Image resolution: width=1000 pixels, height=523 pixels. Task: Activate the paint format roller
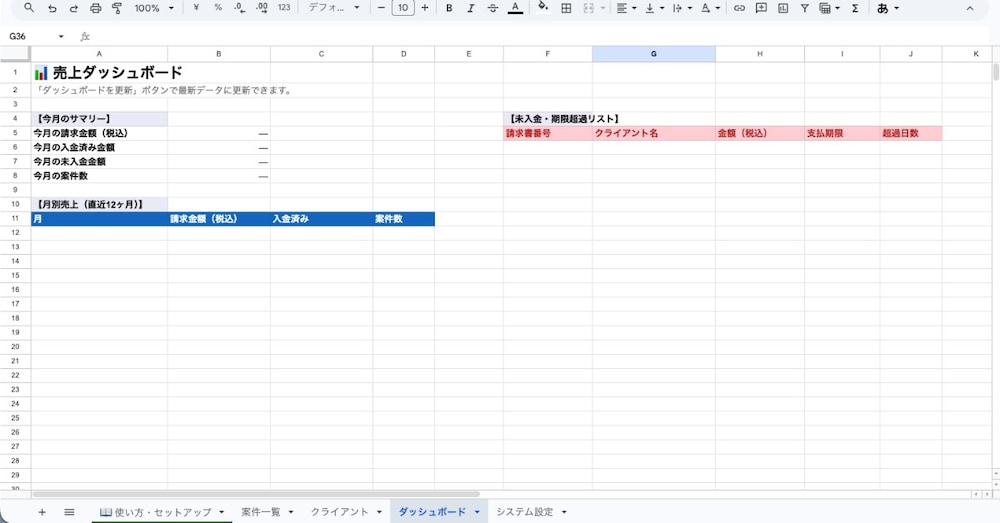coord(117,8)
